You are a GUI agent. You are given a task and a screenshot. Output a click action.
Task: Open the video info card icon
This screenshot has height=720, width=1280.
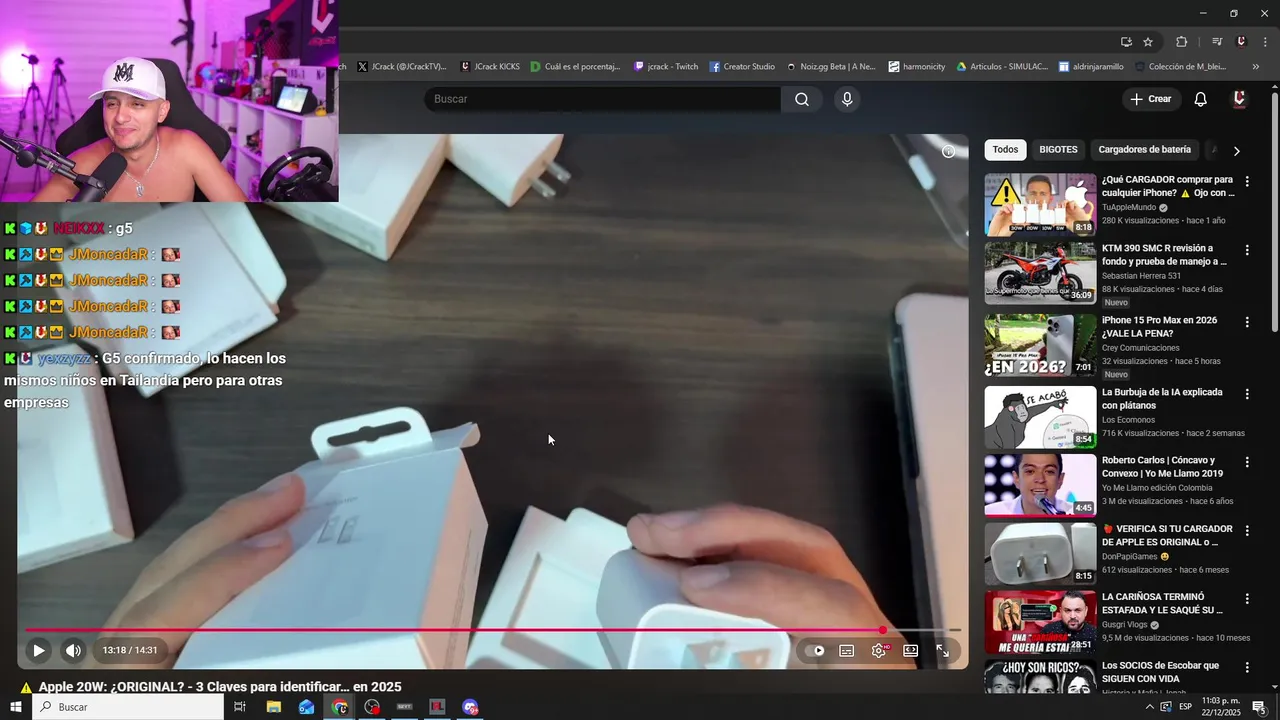pyautogui.click(x=948, y=151)
